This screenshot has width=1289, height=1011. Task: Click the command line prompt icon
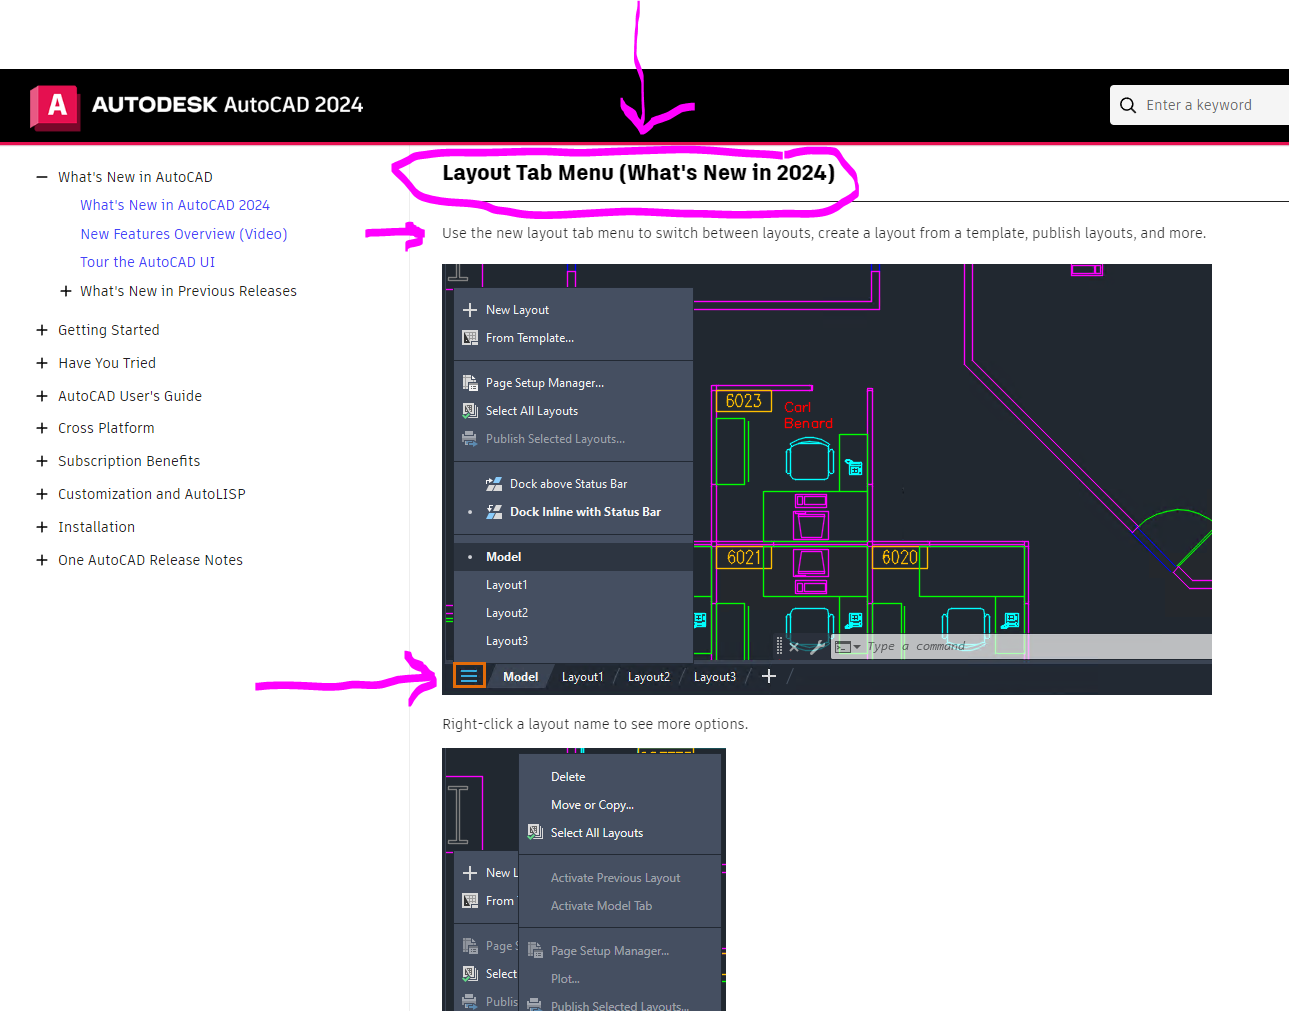point(843,647)
